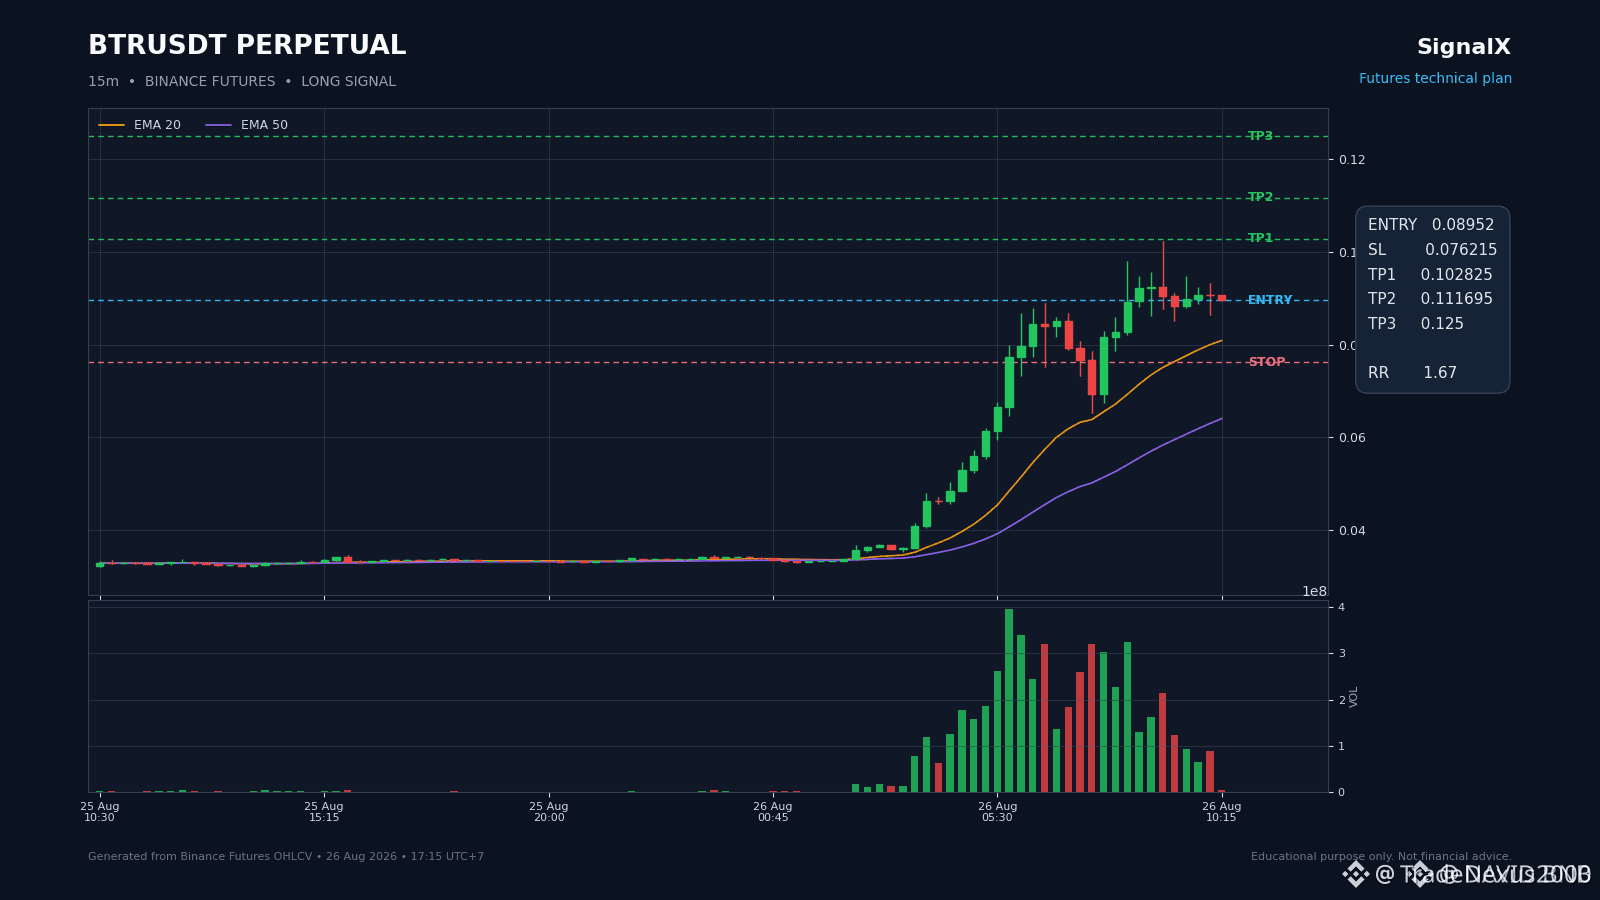
Task: Click the TP3 label on the chart
Action: click(x=1260, y=136)
